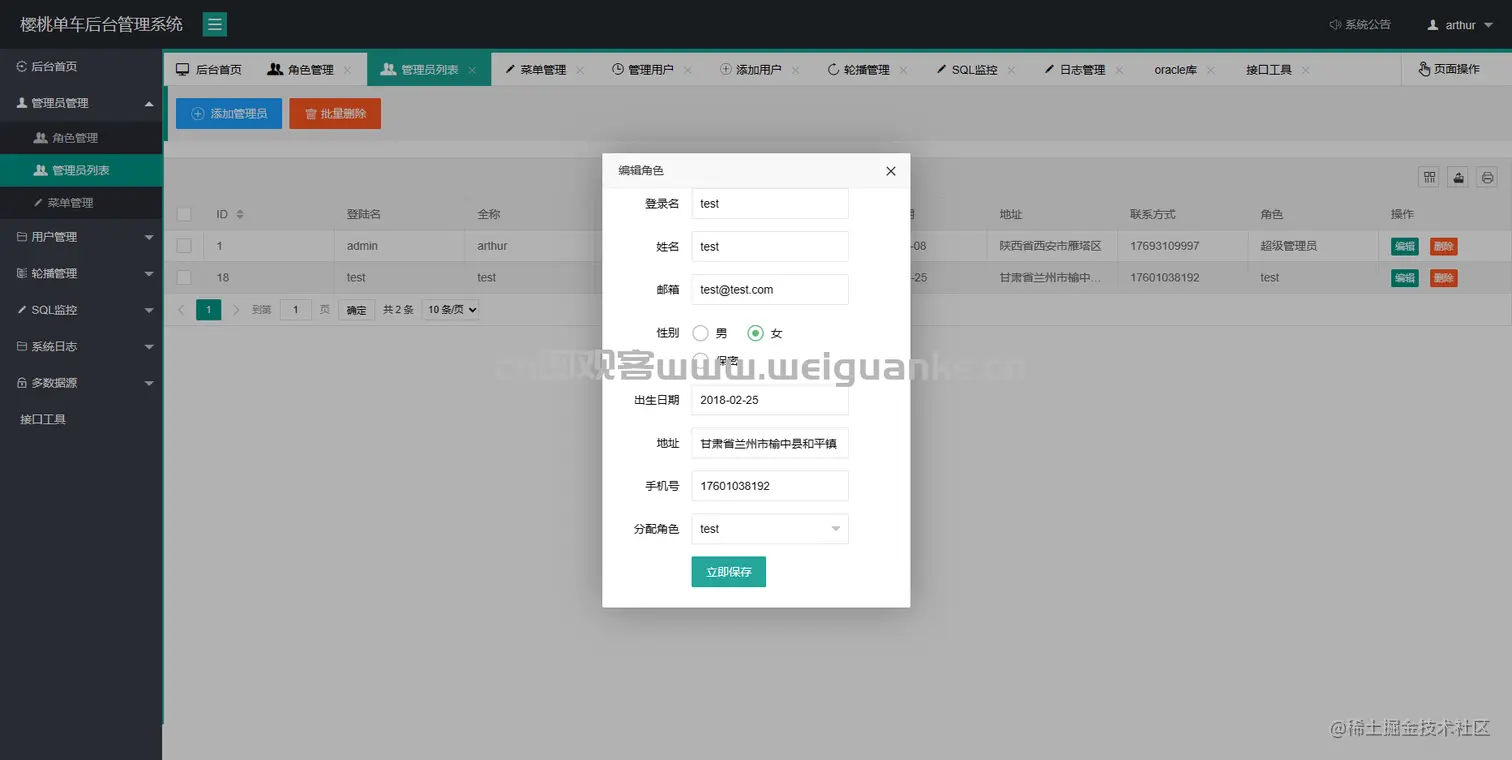Close the 管理员列表 tab
Viewport: 1512px width, 760px height.
coord(472,70)
